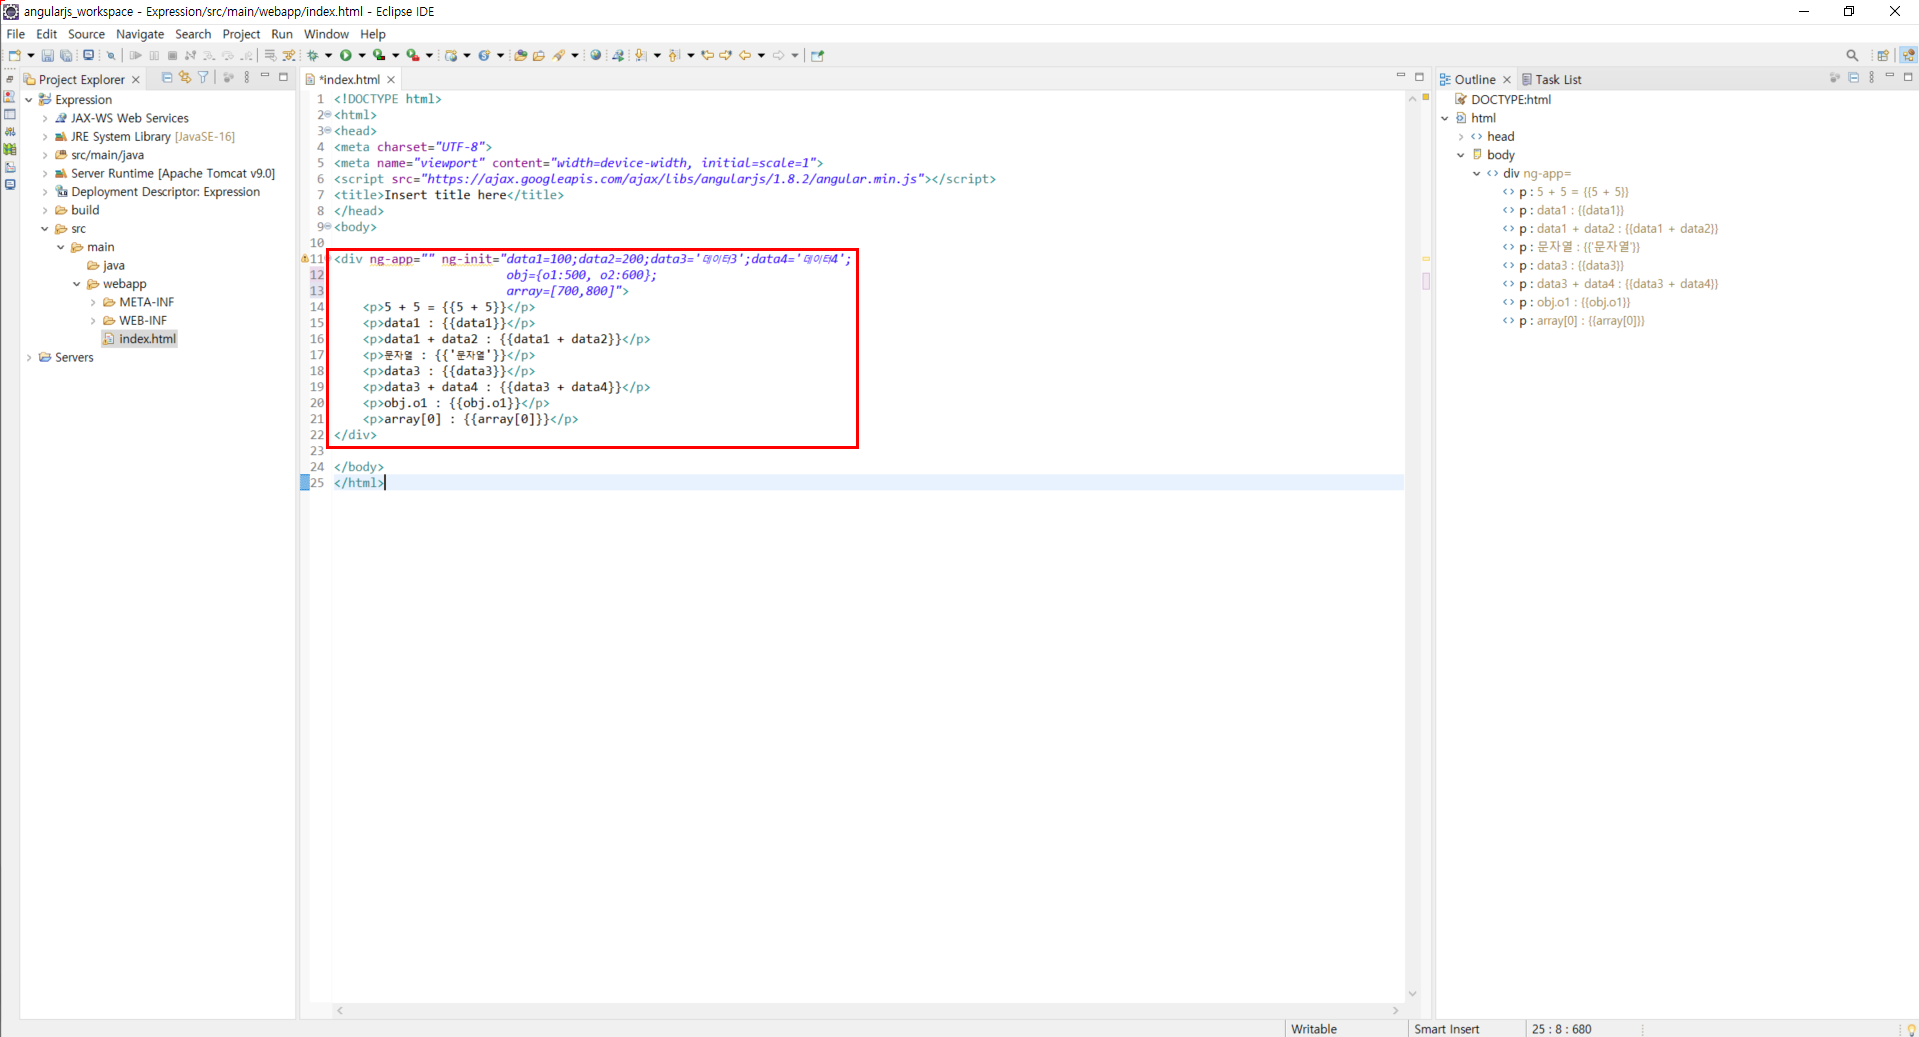The width and height of the screenshot is (1919, 1037).
Task: Click the Smart Insert status bar entry
Action: click(1446, 1029)
